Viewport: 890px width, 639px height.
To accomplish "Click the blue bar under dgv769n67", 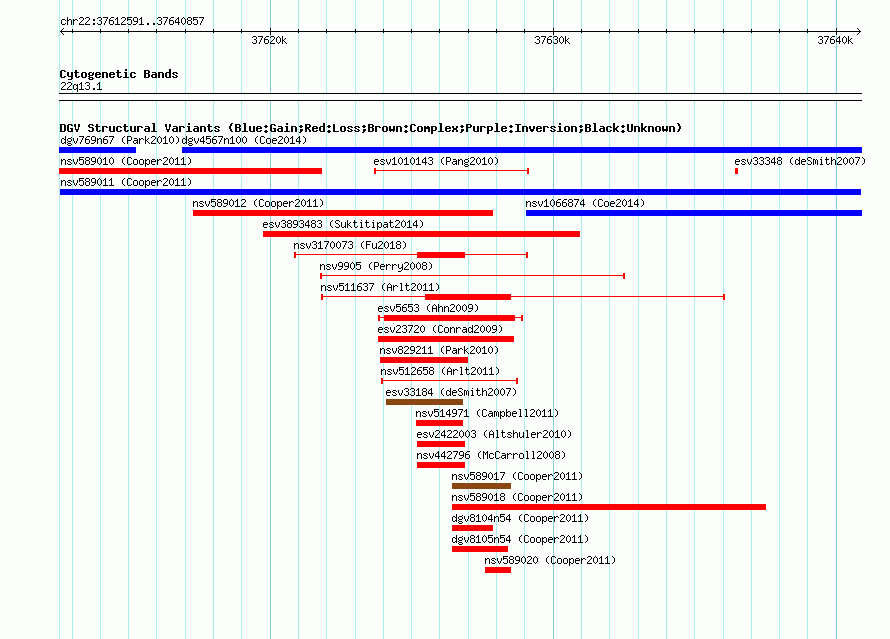I will coord(98,150).
